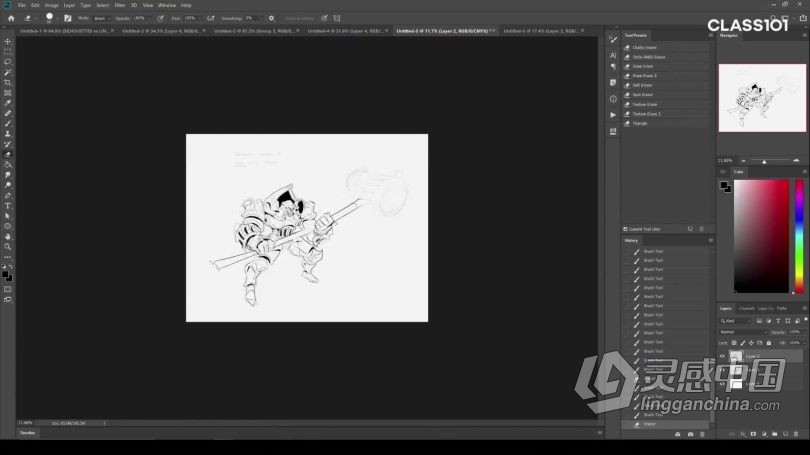The width and height of the screenshot is (810, 455).
Task: Open smoothing options gear
Action: [x=272, y=18]
